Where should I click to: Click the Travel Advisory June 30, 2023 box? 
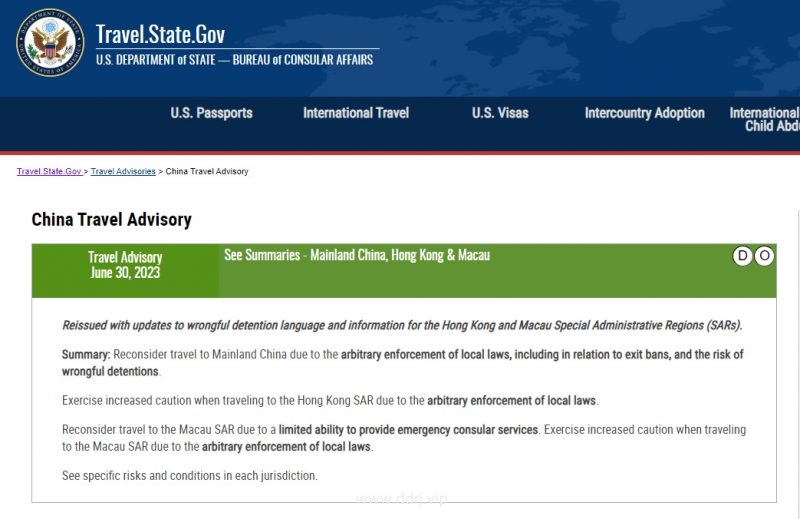(x=125, y=270)
